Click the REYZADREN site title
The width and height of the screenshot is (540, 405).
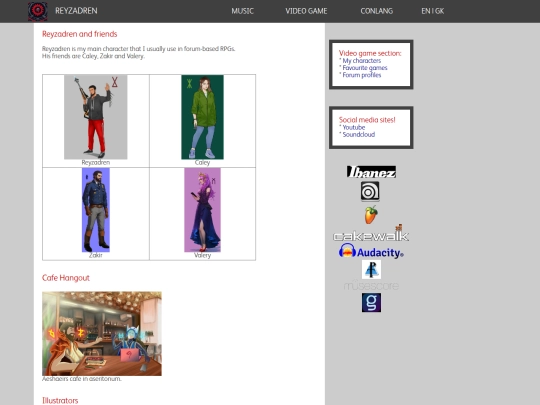(x=76, y=11)
